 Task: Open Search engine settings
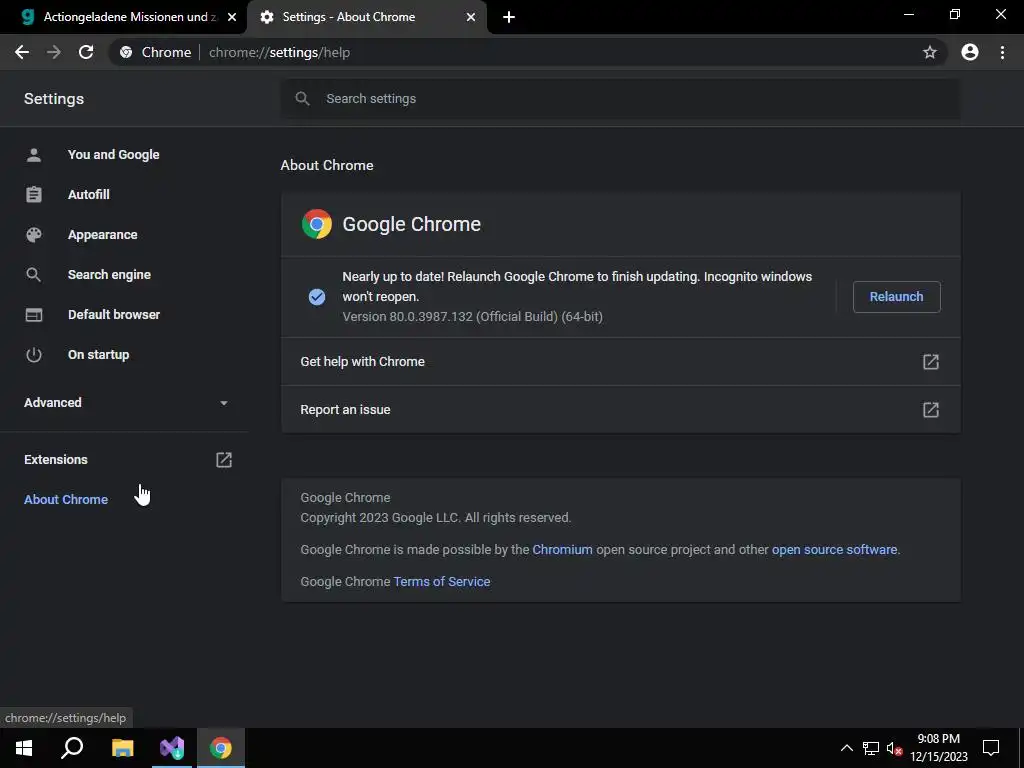[109, 275]
